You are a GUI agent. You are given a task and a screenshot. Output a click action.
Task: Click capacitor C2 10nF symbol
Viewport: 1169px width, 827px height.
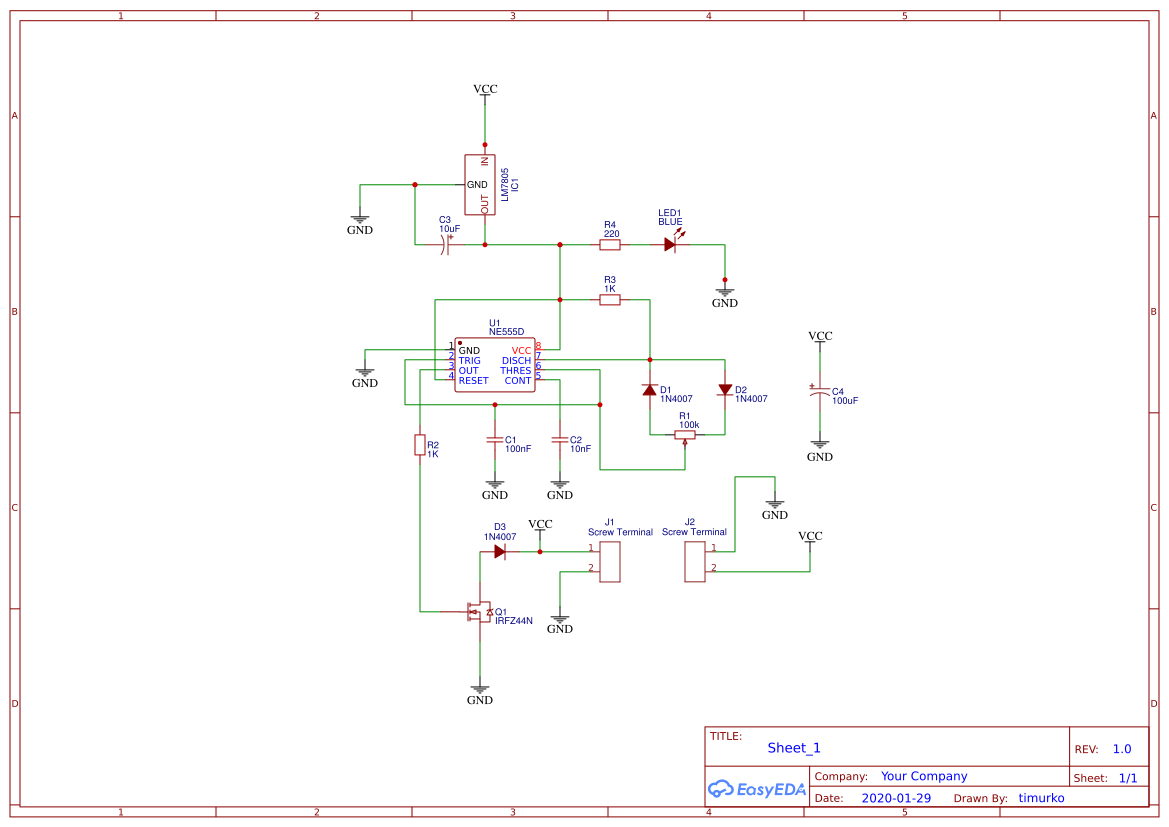[560, 441]
